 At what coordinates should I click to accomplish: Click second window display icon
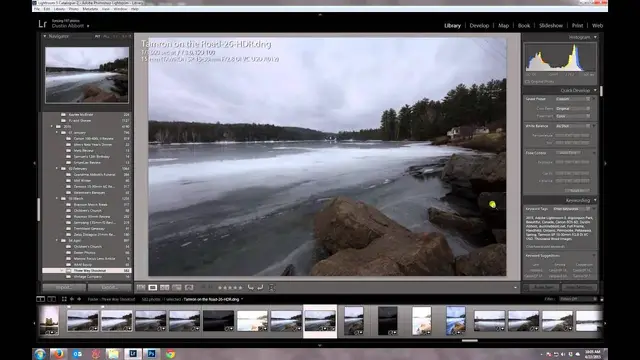pyautogui.click(x=51, y=299)
